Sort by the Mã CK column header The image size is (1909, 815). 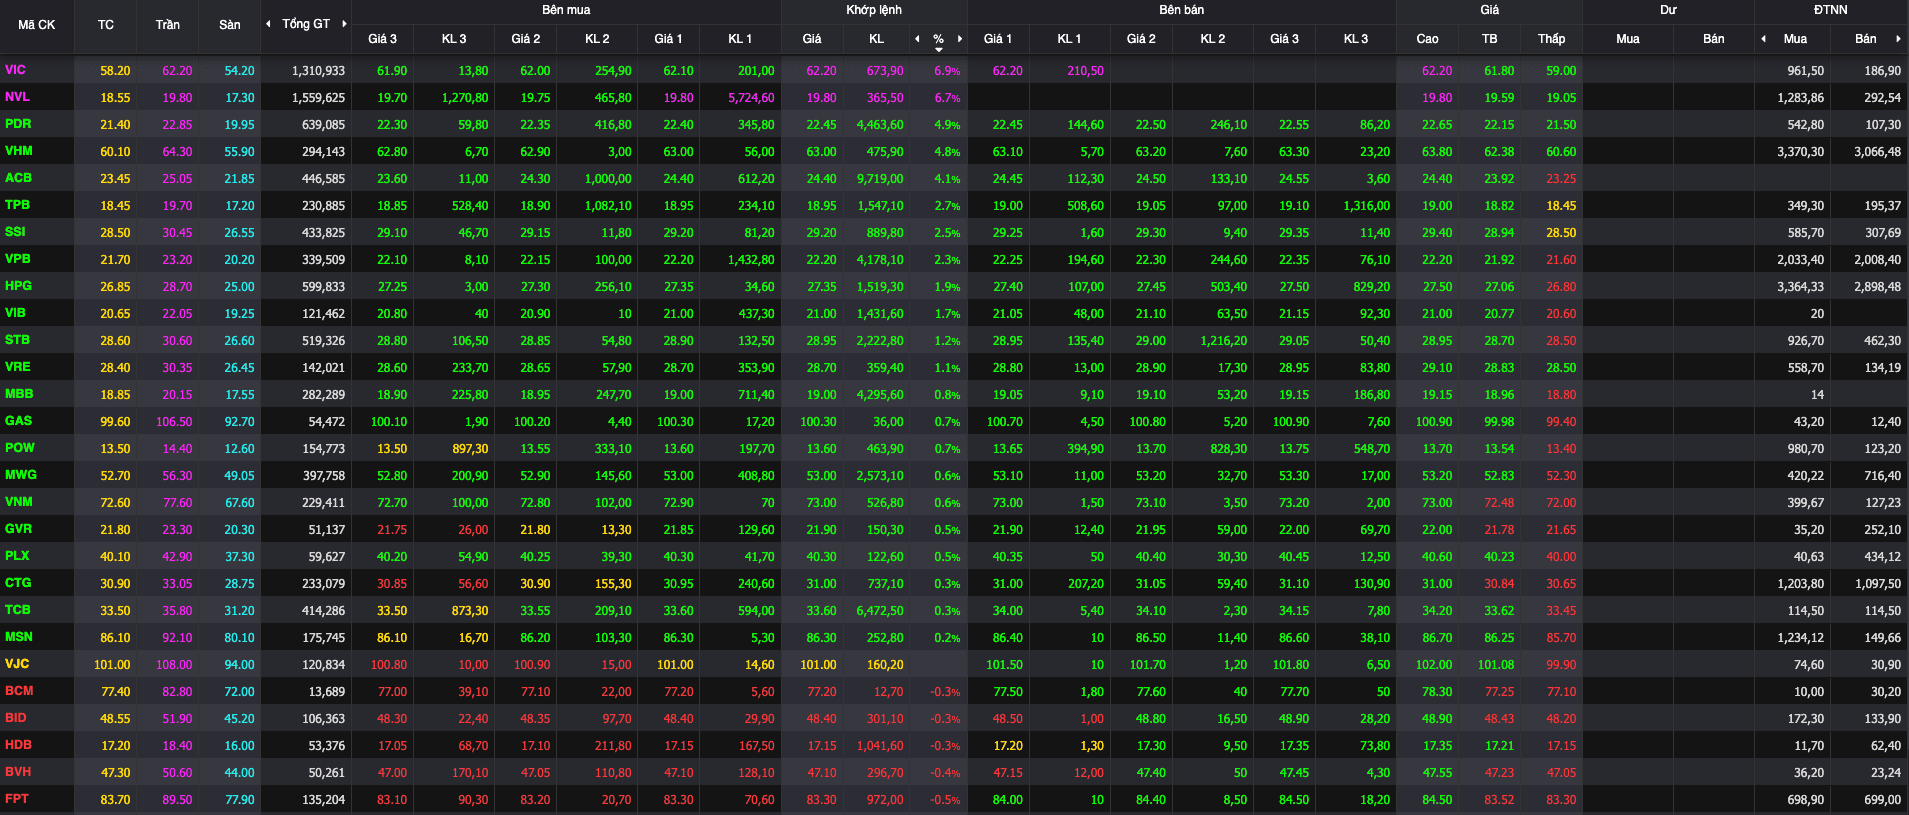point(37,25)
